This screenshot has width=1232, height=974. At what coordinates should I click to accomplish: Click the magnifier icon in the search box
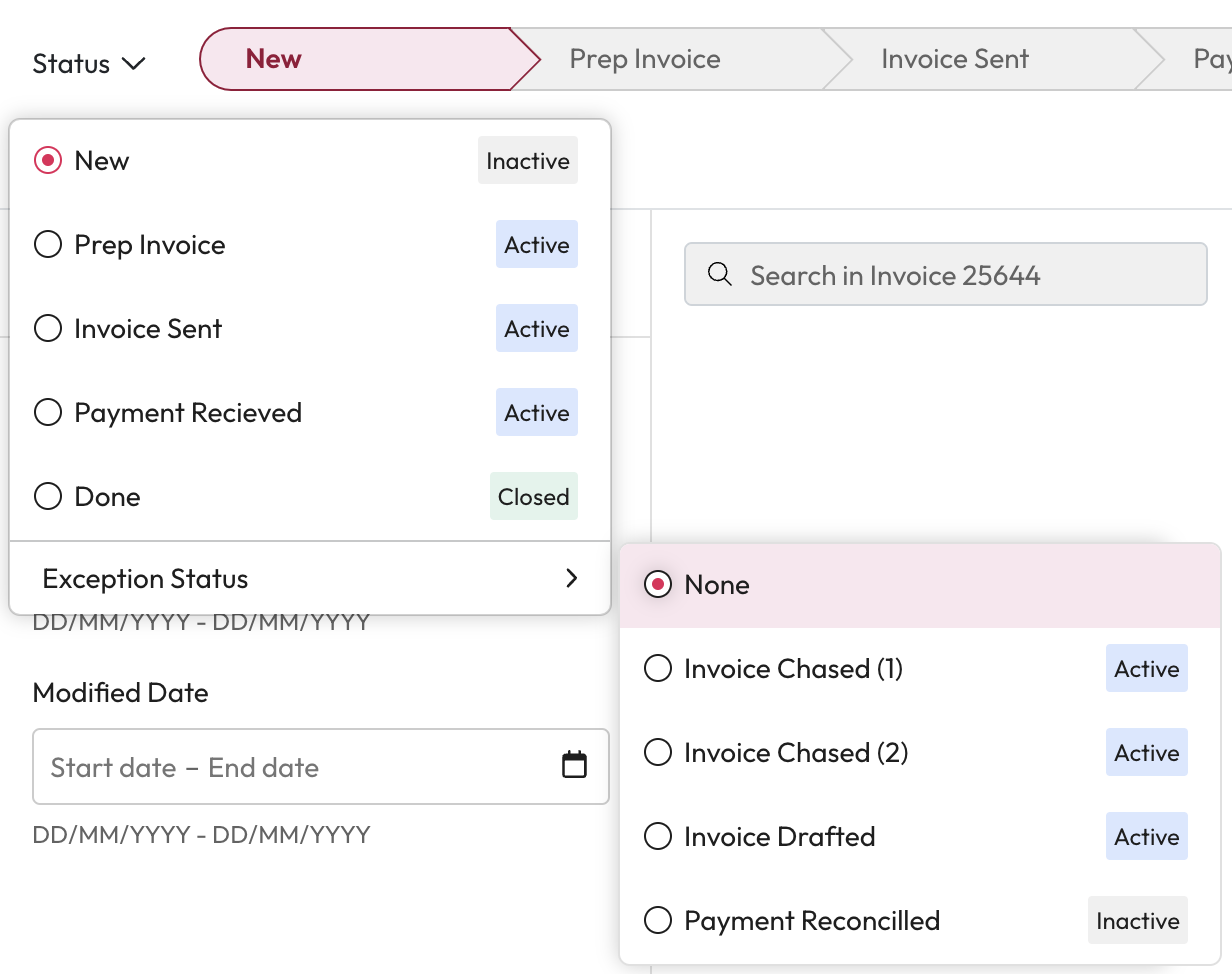click(719, 274)
